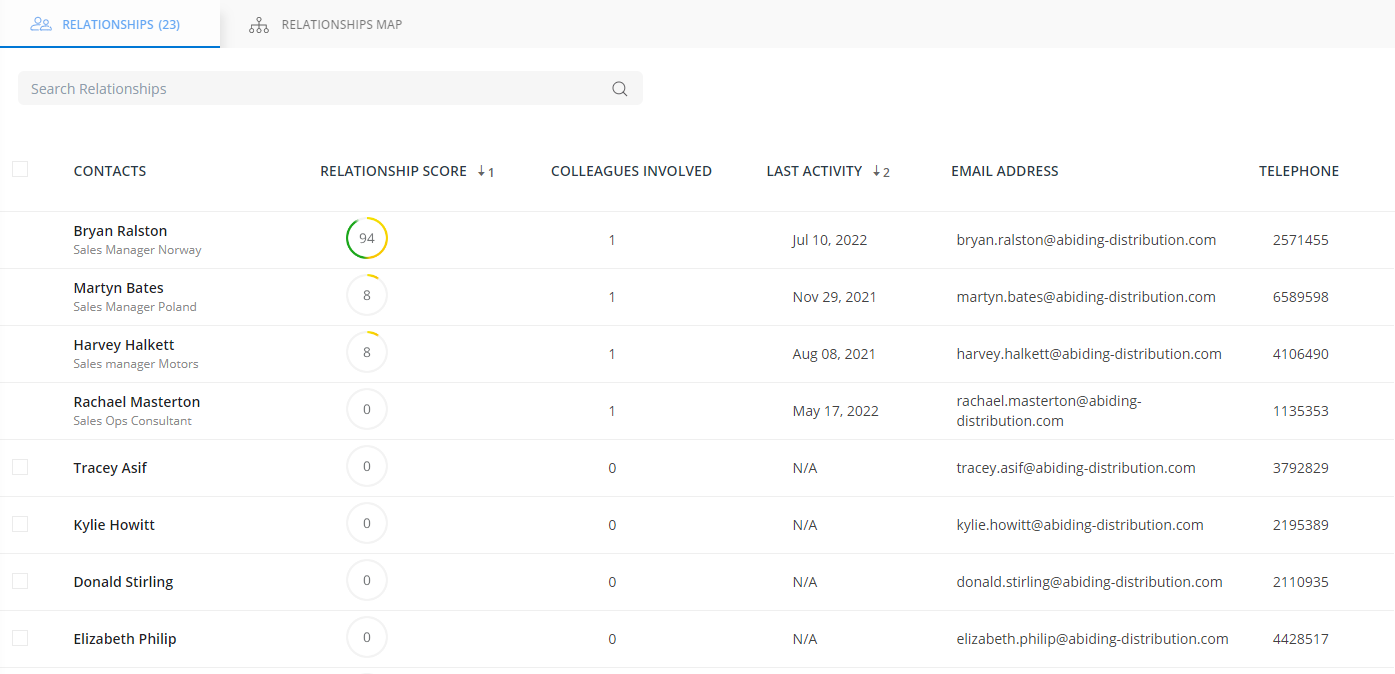Image resolution: width=1395 pixels, height=674 pixels.
Task: Sort by Colleagues Involved column
Action: click(631, 171)
